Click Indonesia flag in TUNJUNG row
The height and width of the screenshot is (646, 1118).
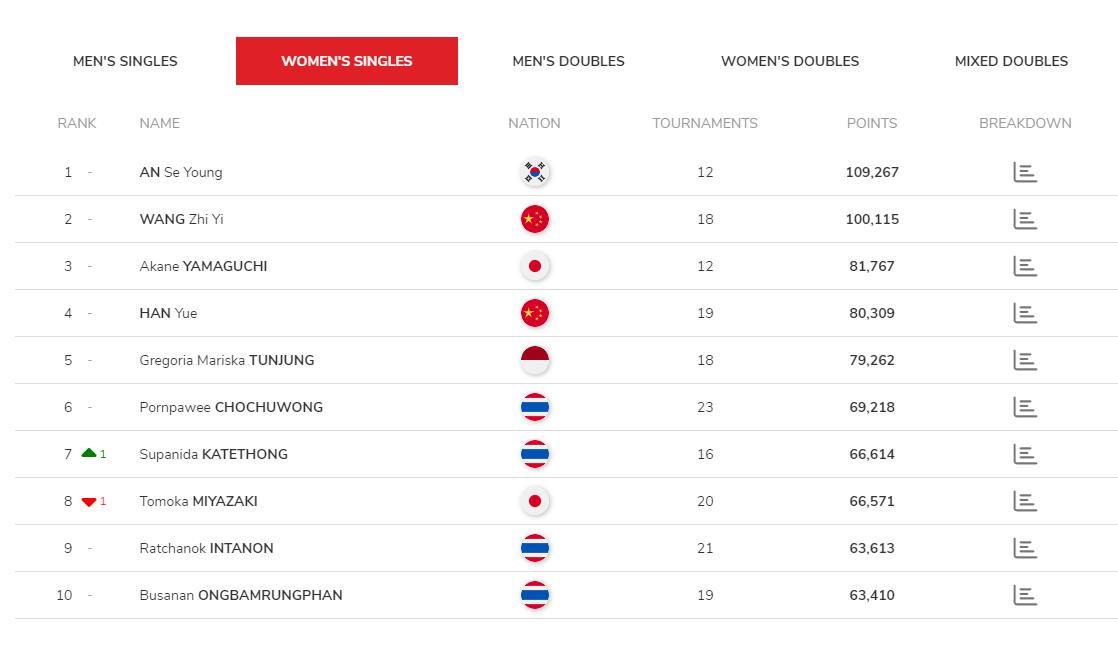point(535,360)
